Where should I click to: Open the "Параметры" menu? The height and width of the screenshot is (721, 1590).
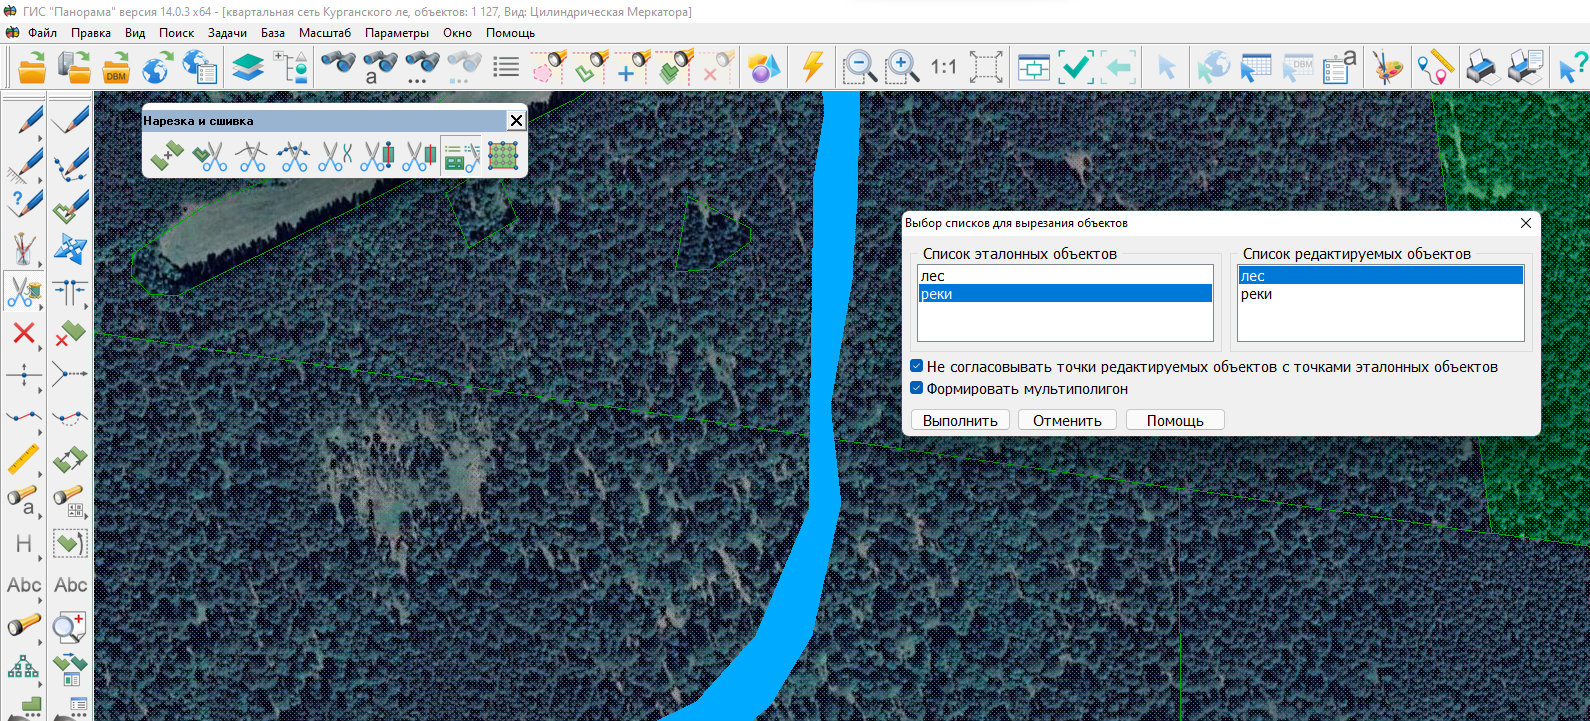pyautogui.click(x=396, y=33)
